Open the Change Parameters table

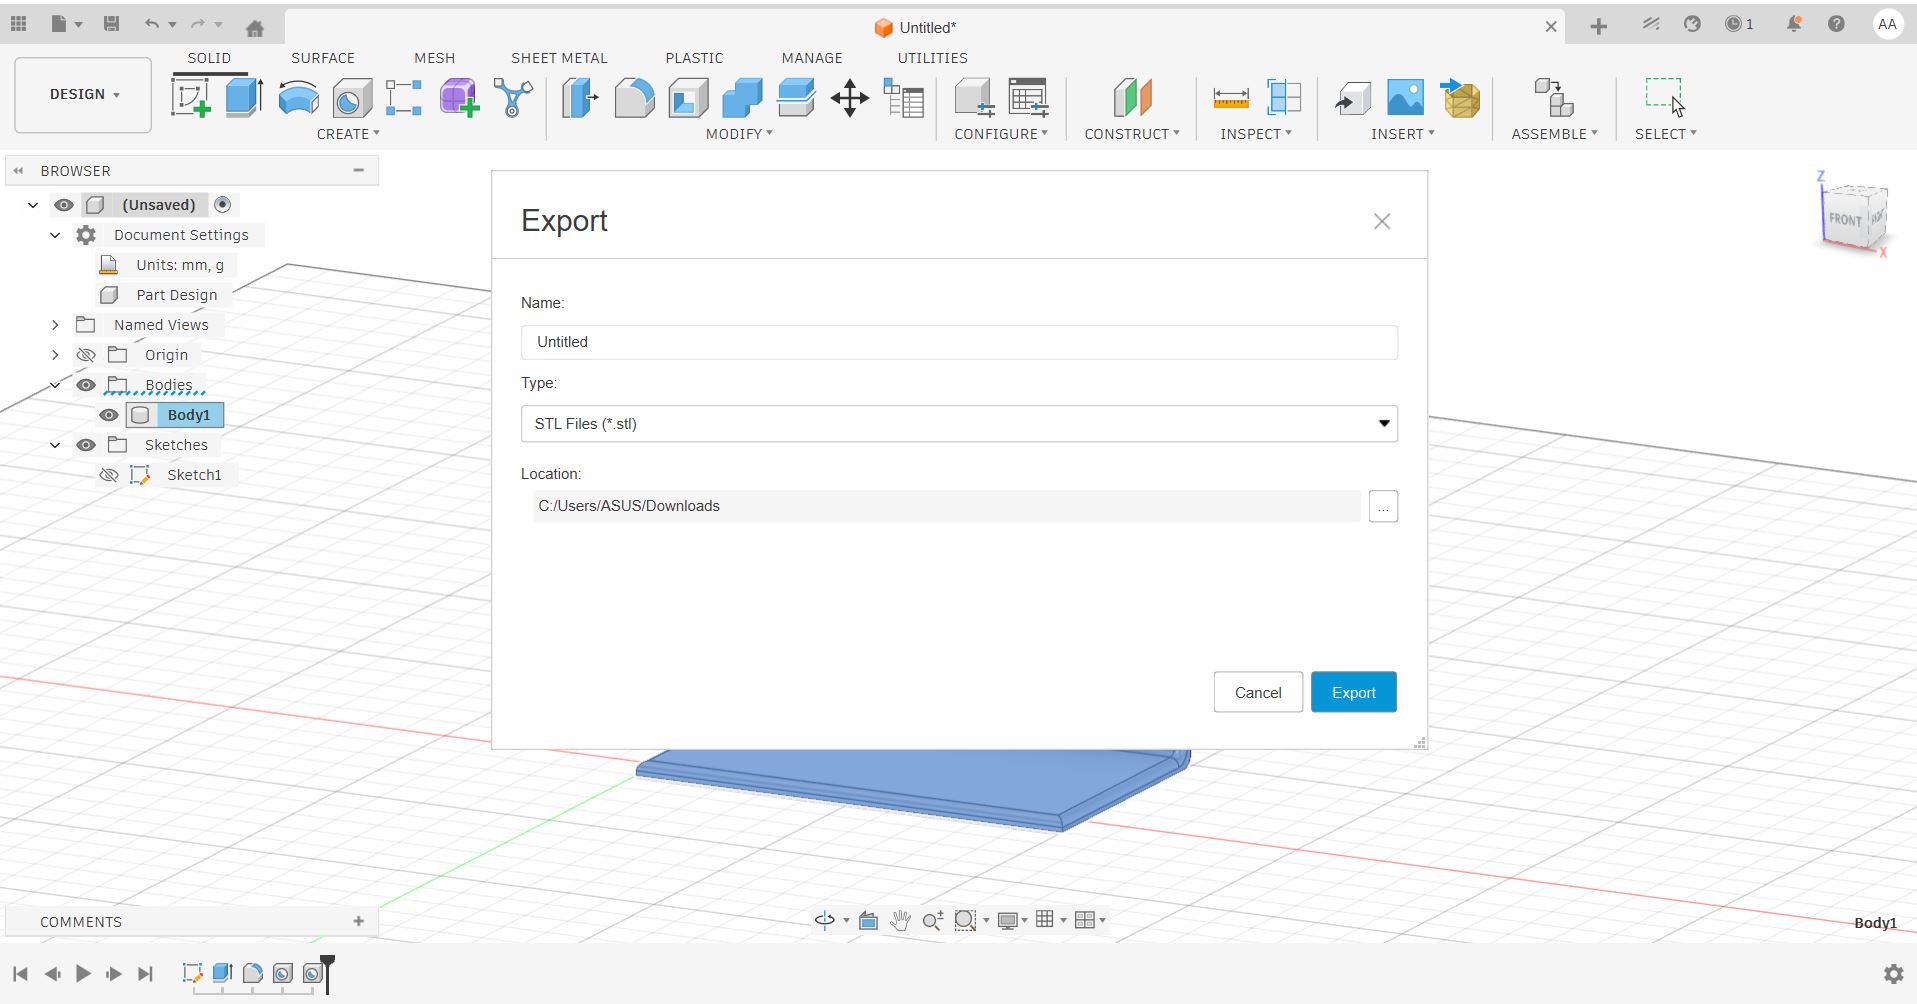[904, 98]
